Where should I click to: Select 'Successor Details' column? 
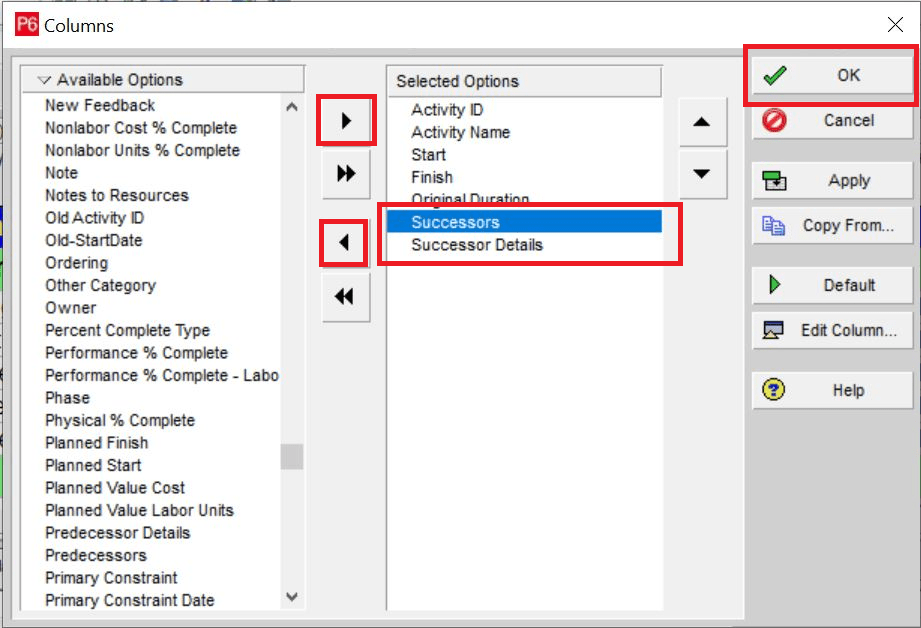[x=477, y=245]
